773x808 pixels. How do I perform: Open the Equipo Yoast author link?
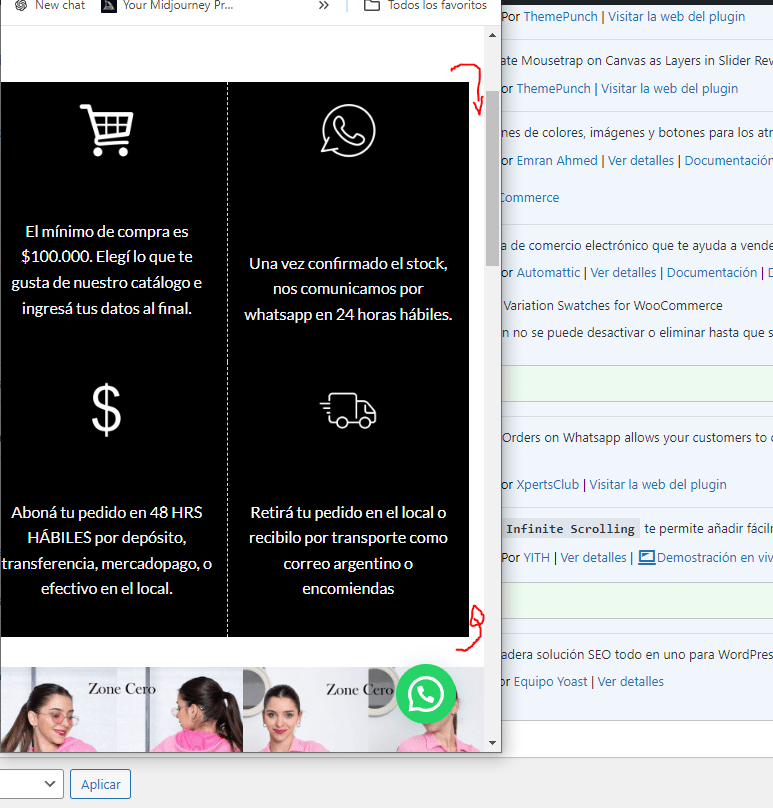click(x=550, y=682)
